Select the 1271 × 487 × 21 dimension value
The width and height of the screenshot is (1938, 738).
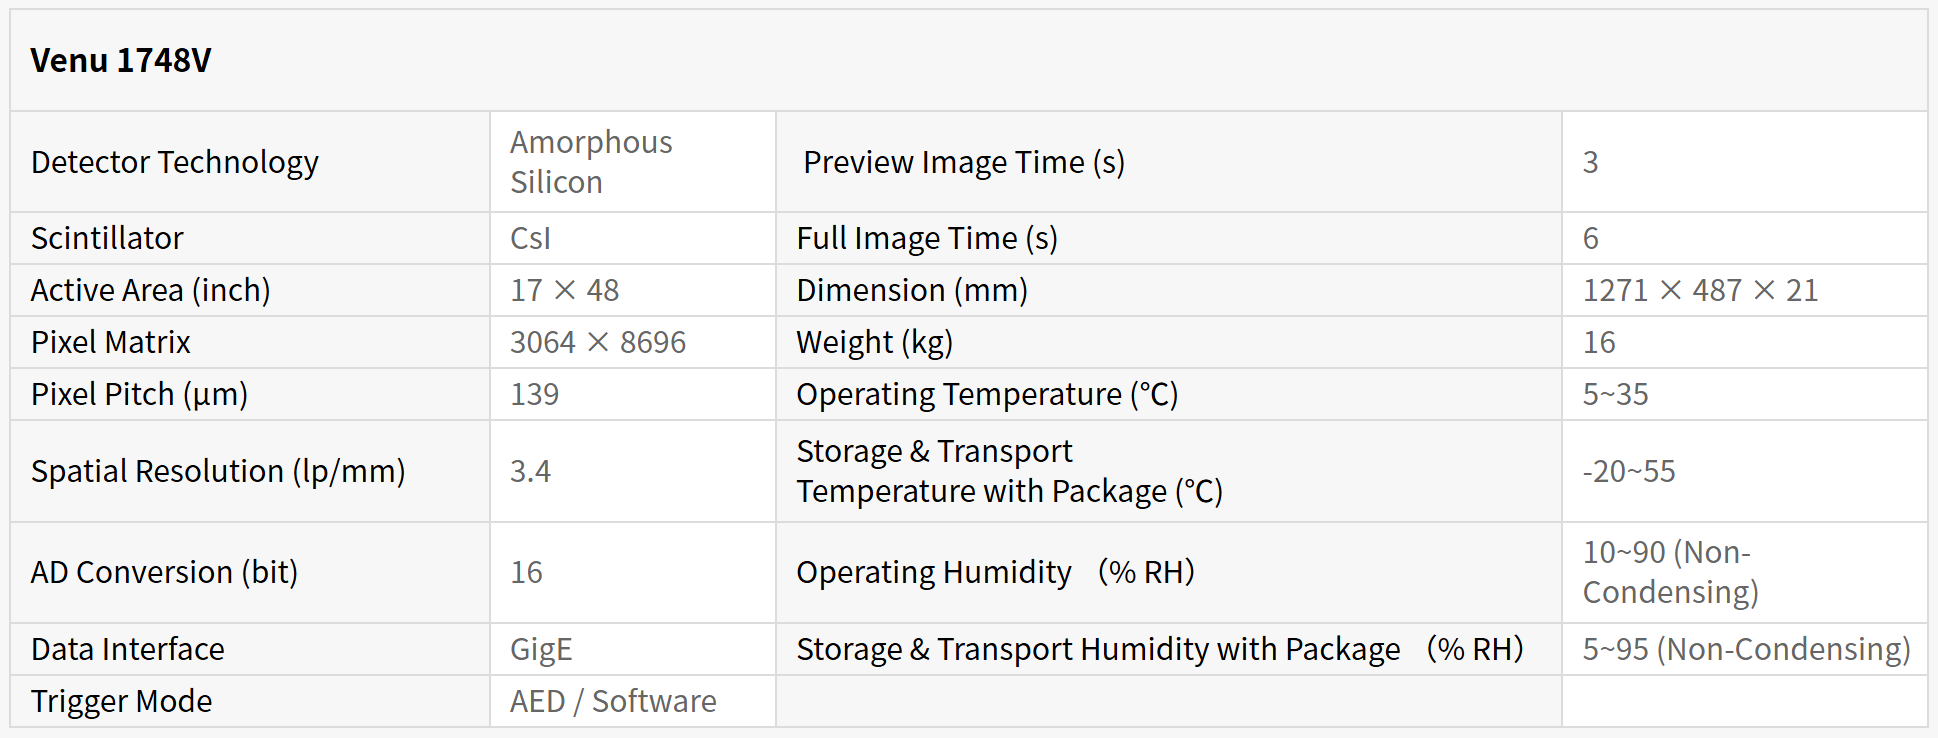pos(1700,290)
